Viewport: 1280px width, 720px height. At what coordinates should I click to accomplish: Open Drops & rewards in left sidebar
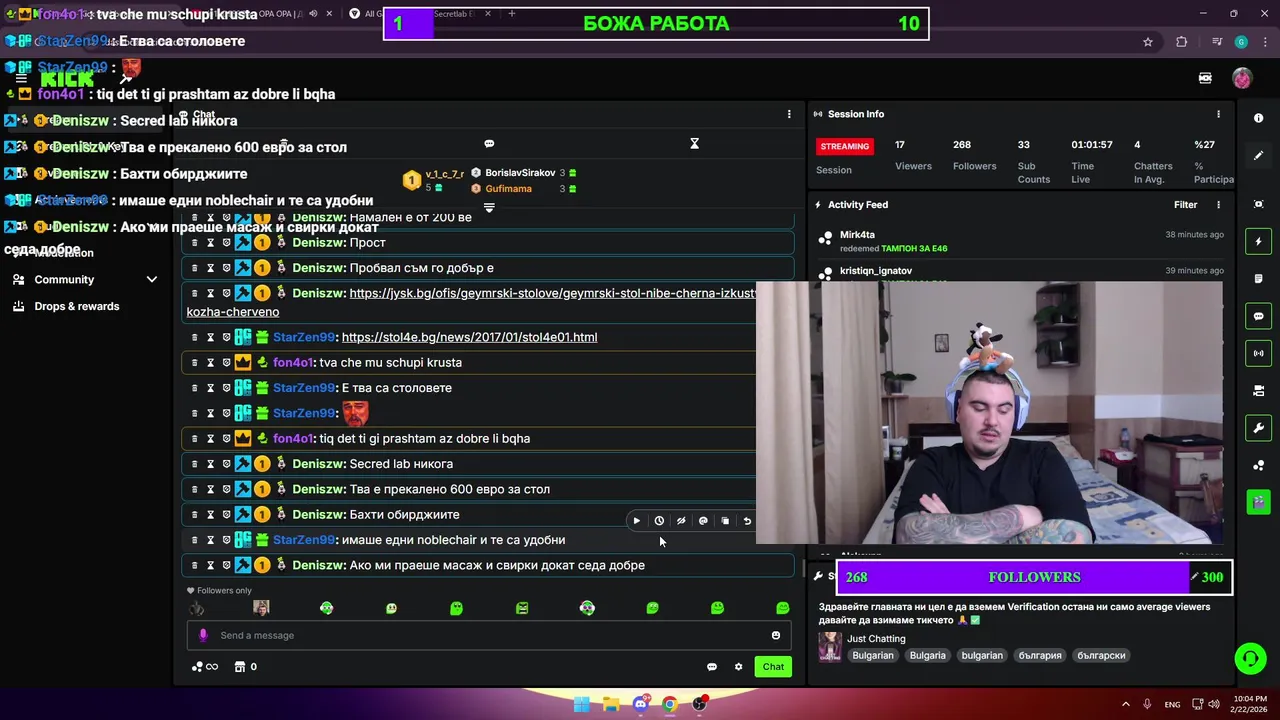76,306
